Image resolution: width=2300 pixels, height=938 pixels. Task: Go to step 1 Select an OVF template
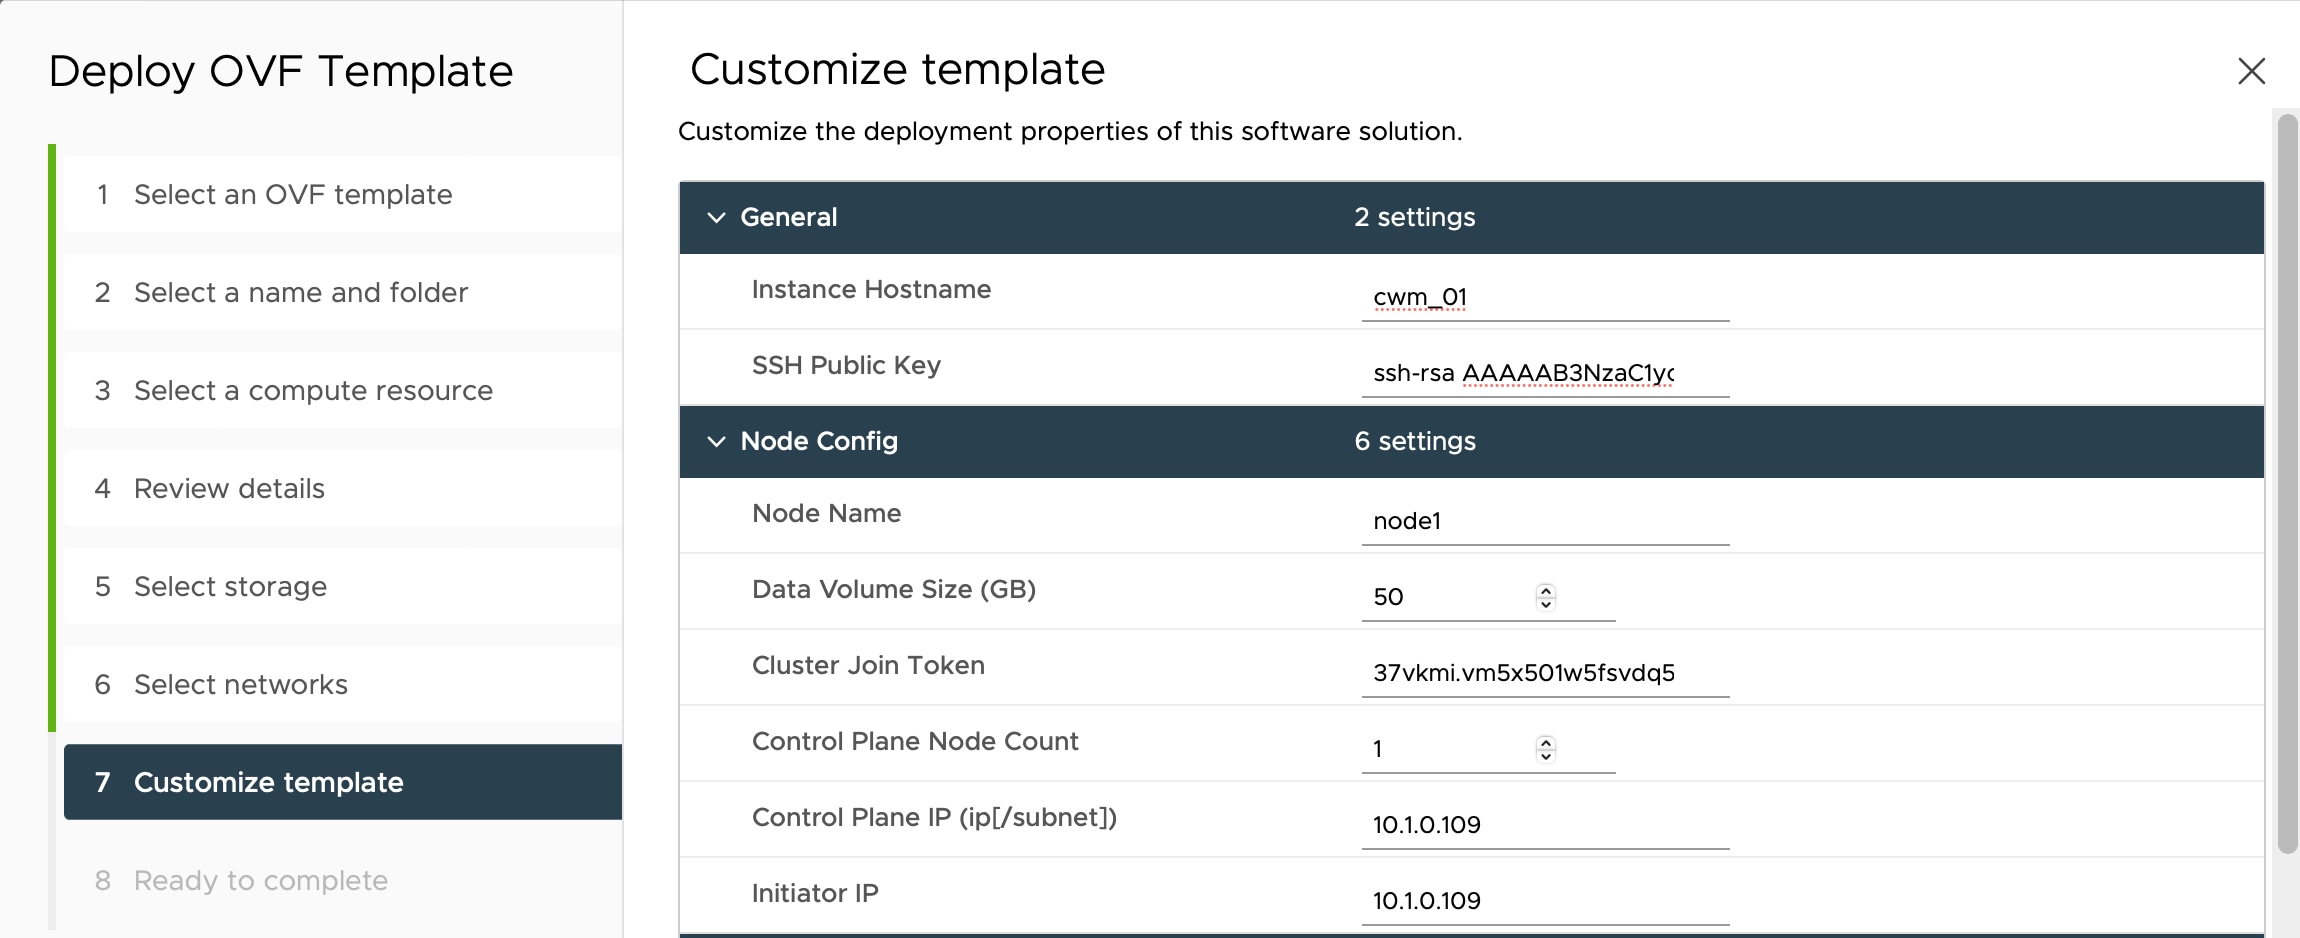coord(292,194)
